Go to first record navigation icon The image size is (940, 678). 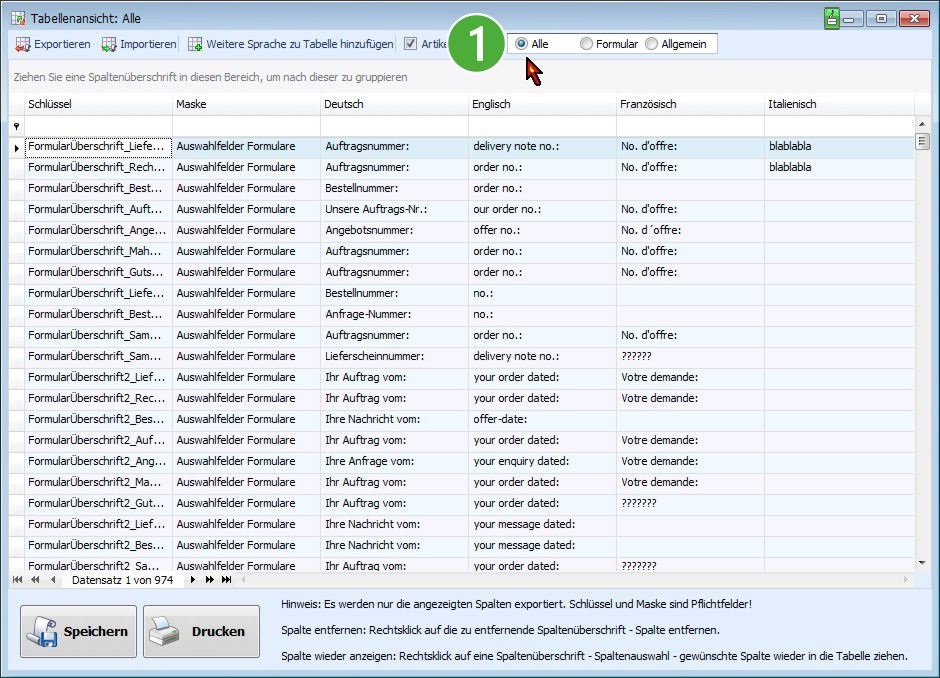point(17,580)
